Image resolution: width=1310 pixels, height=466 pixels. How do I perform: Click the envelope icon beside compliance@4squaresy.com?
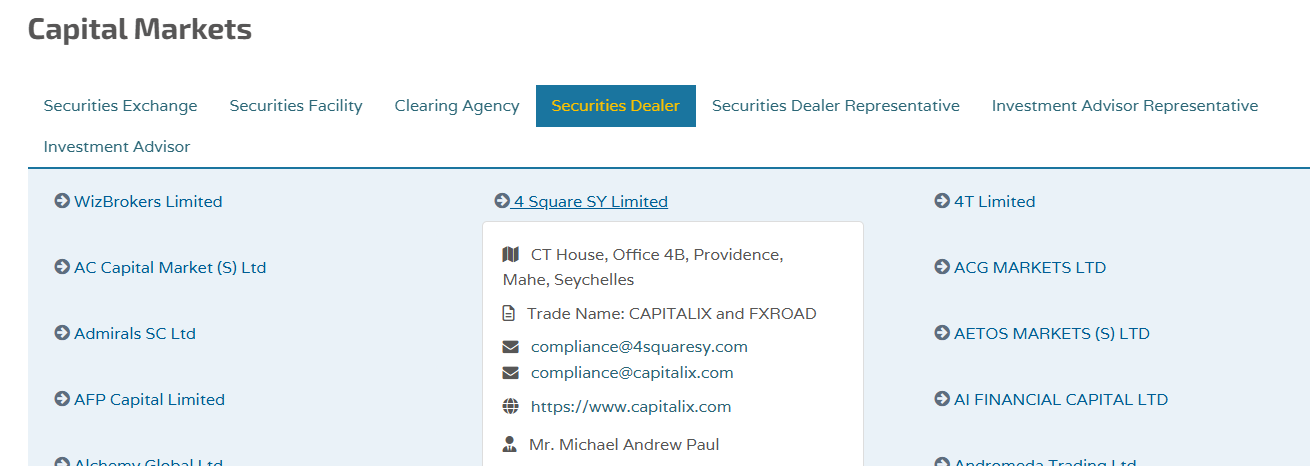tap(511, 347)
